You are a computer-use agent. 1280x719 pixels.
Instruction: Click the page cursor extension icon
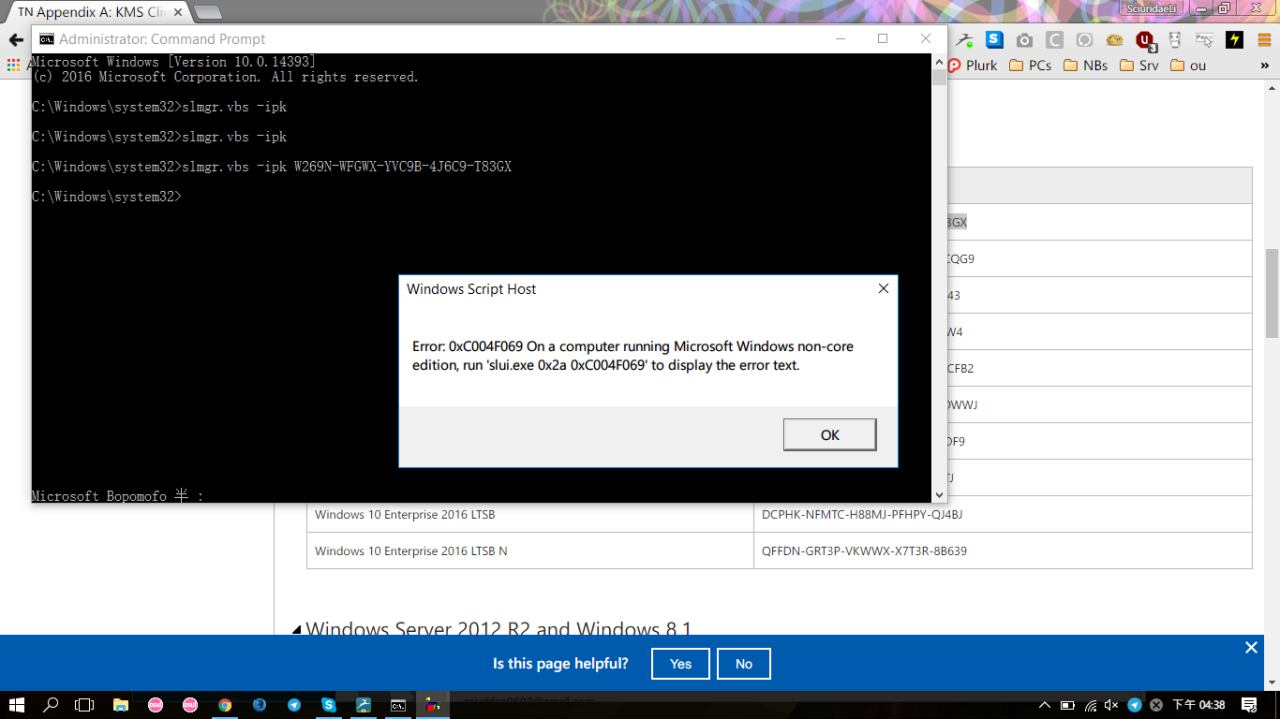1205,40
